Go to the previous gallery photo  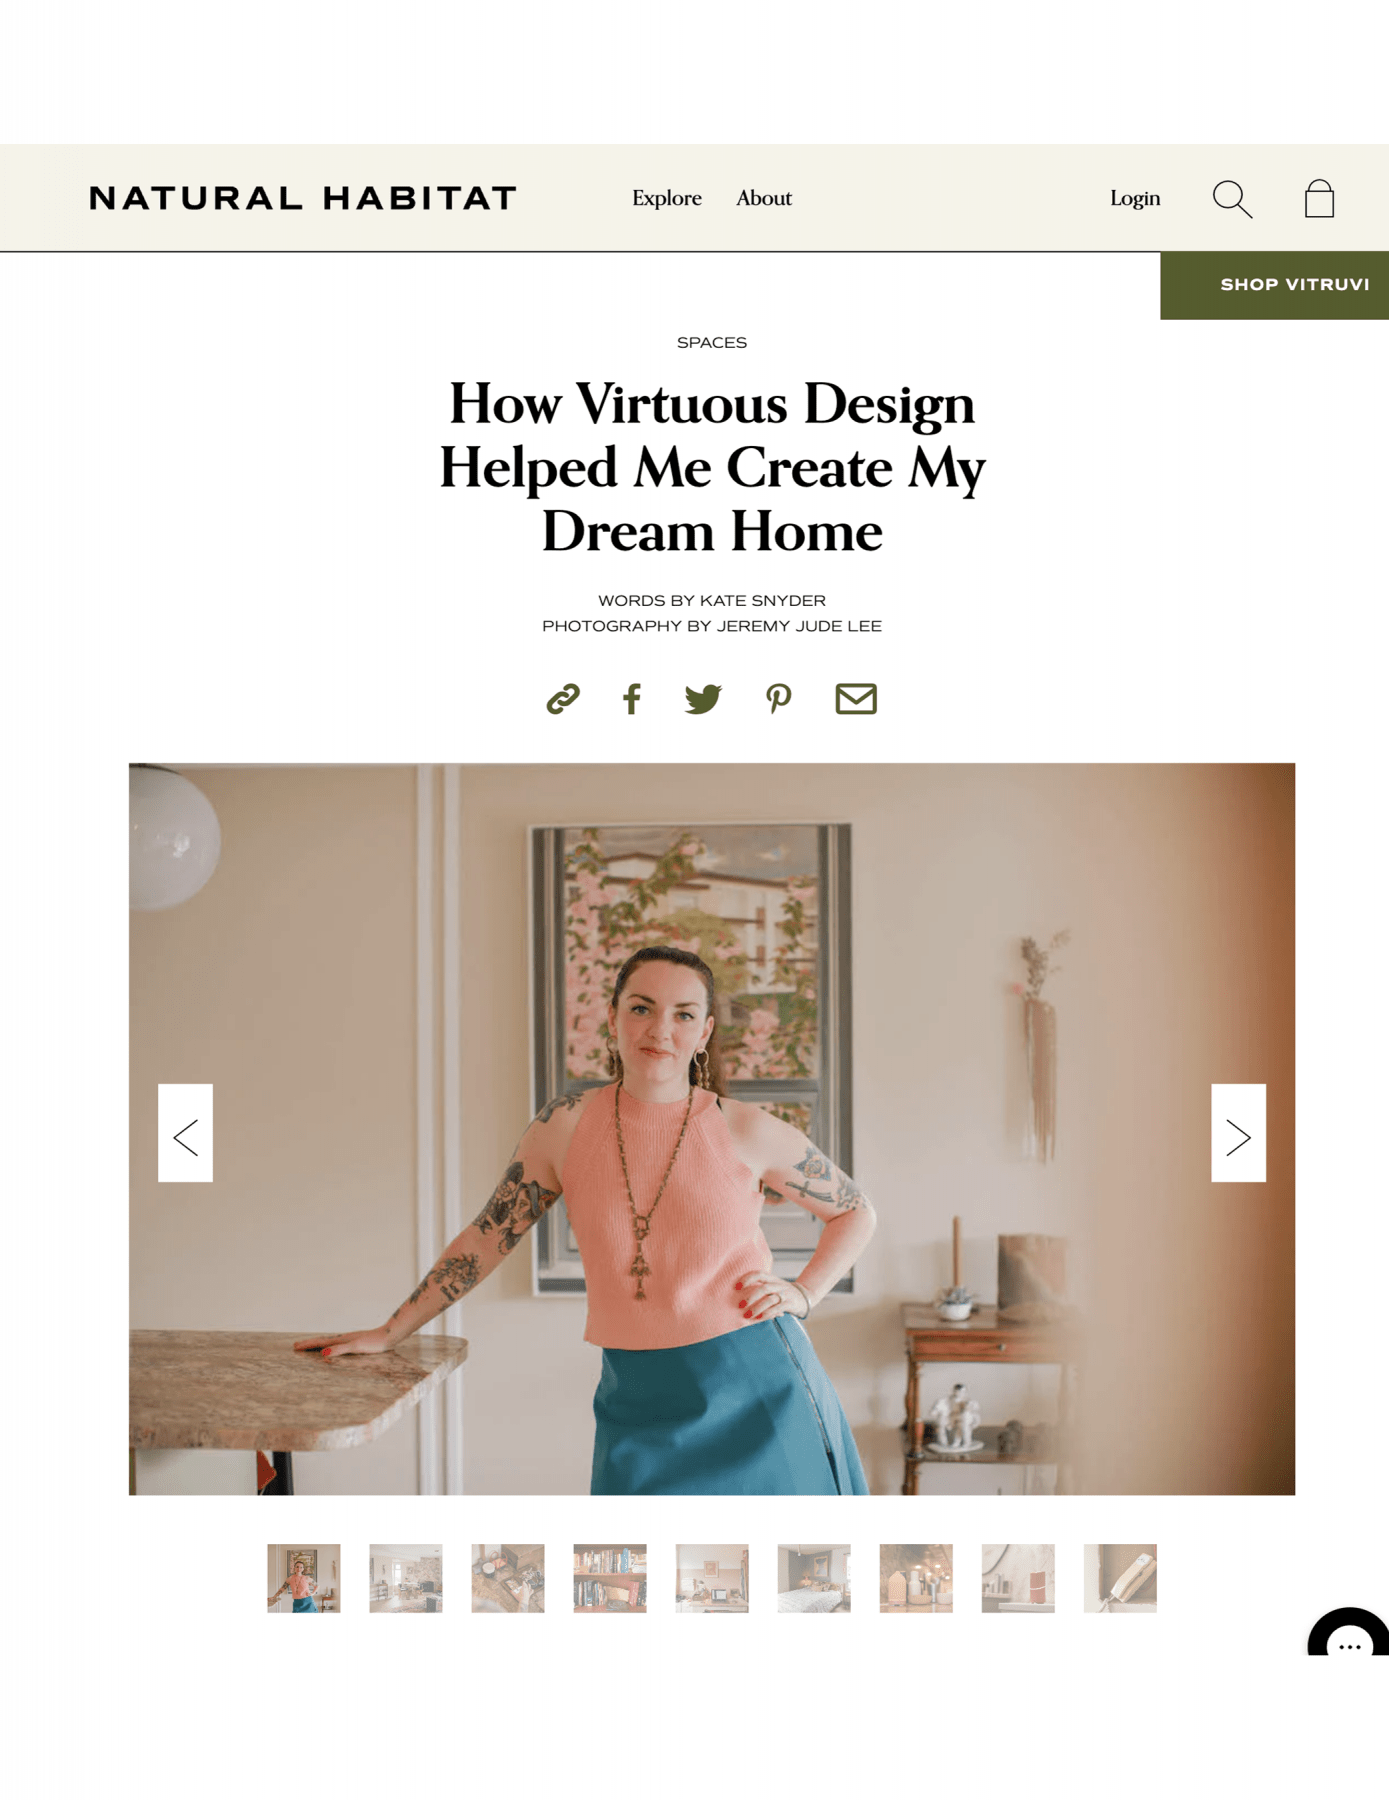tap(185, 1133)
